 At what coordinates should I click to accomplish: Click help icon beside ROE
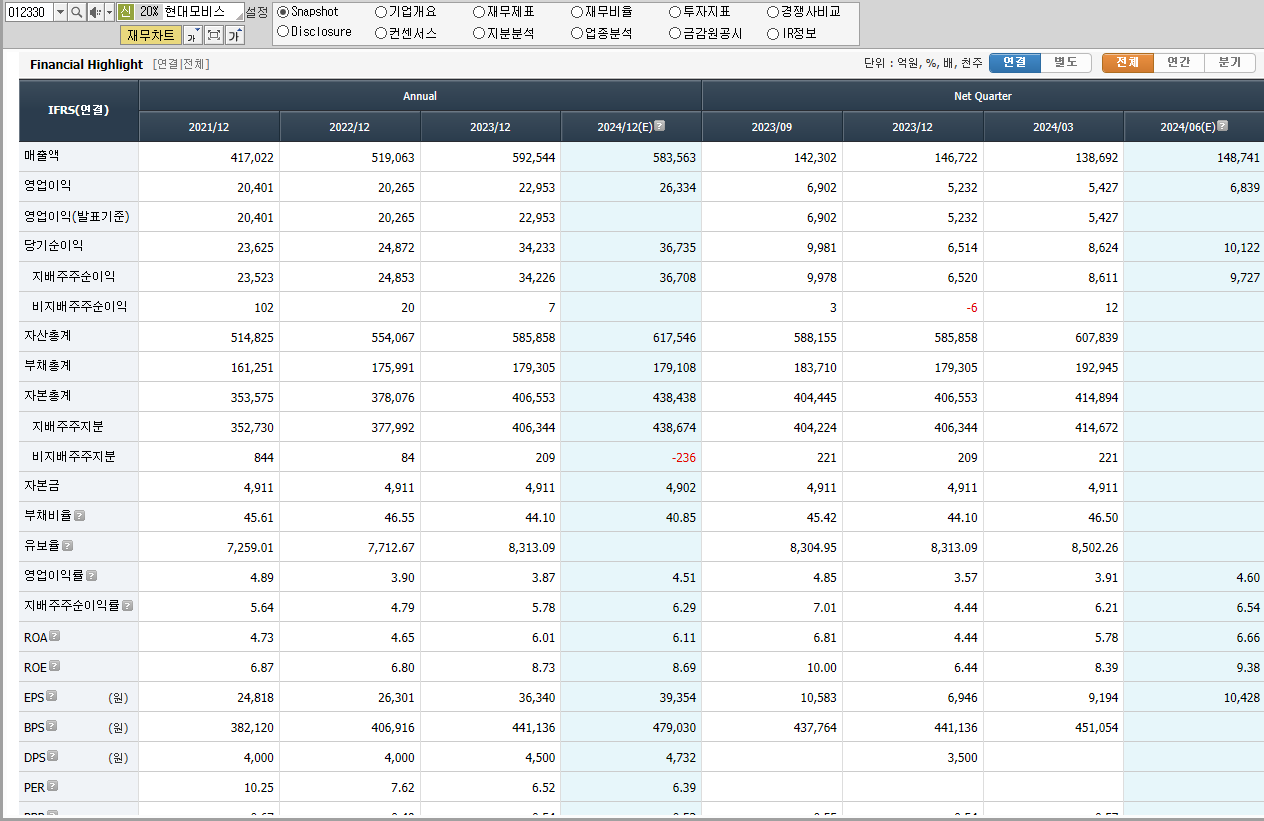click(x=55, y=666)
